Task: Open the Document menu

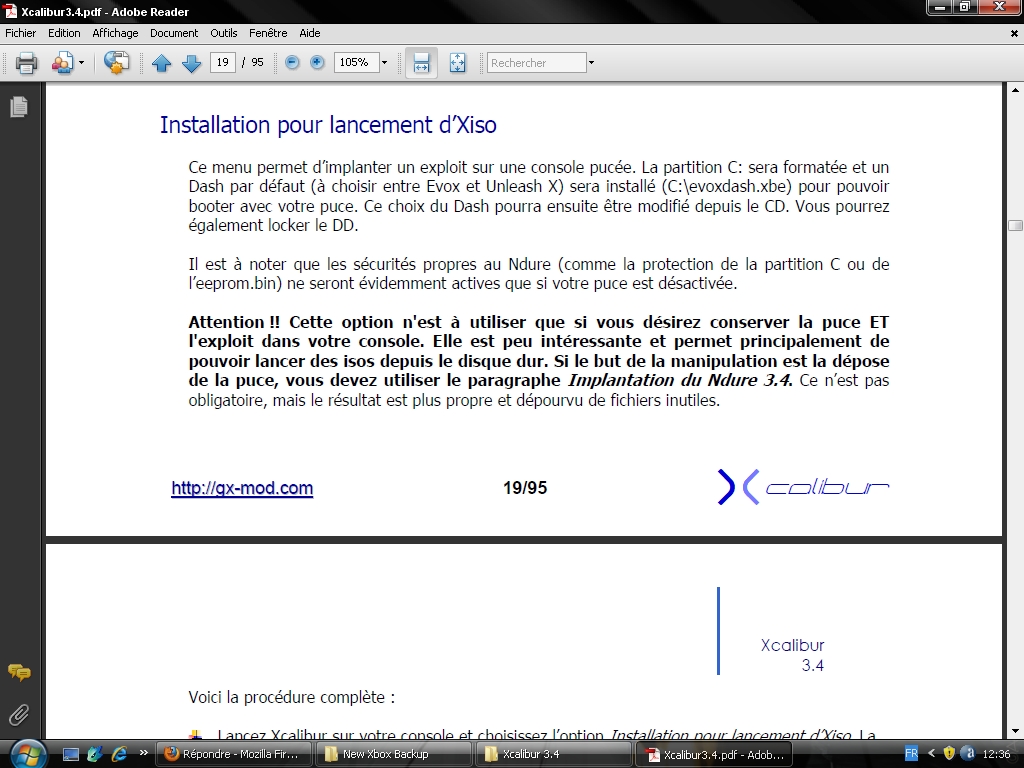Action: pyautogui.click(x=174, y=33)
